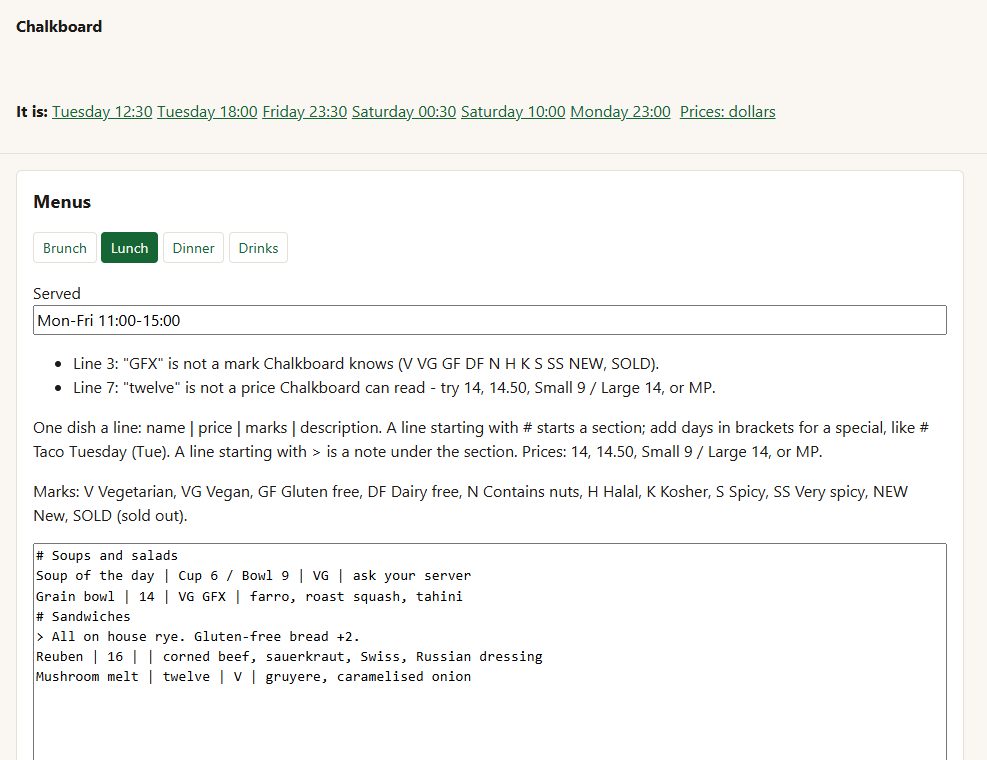Image resolution: width=987 pixels, height=760 pixels.
Task: Click the Prices: dollars link
Action: point(728,111)
